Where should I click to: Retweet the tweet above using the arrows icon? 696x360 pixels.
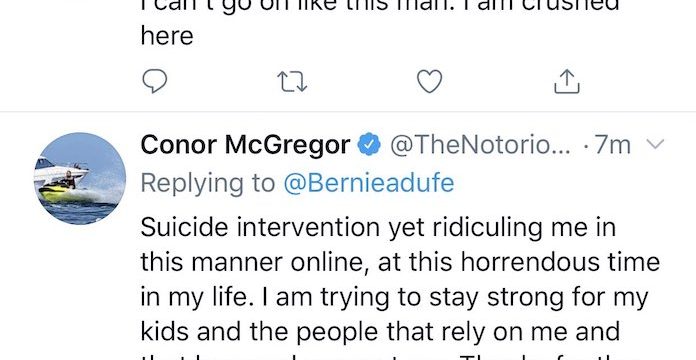292,82
